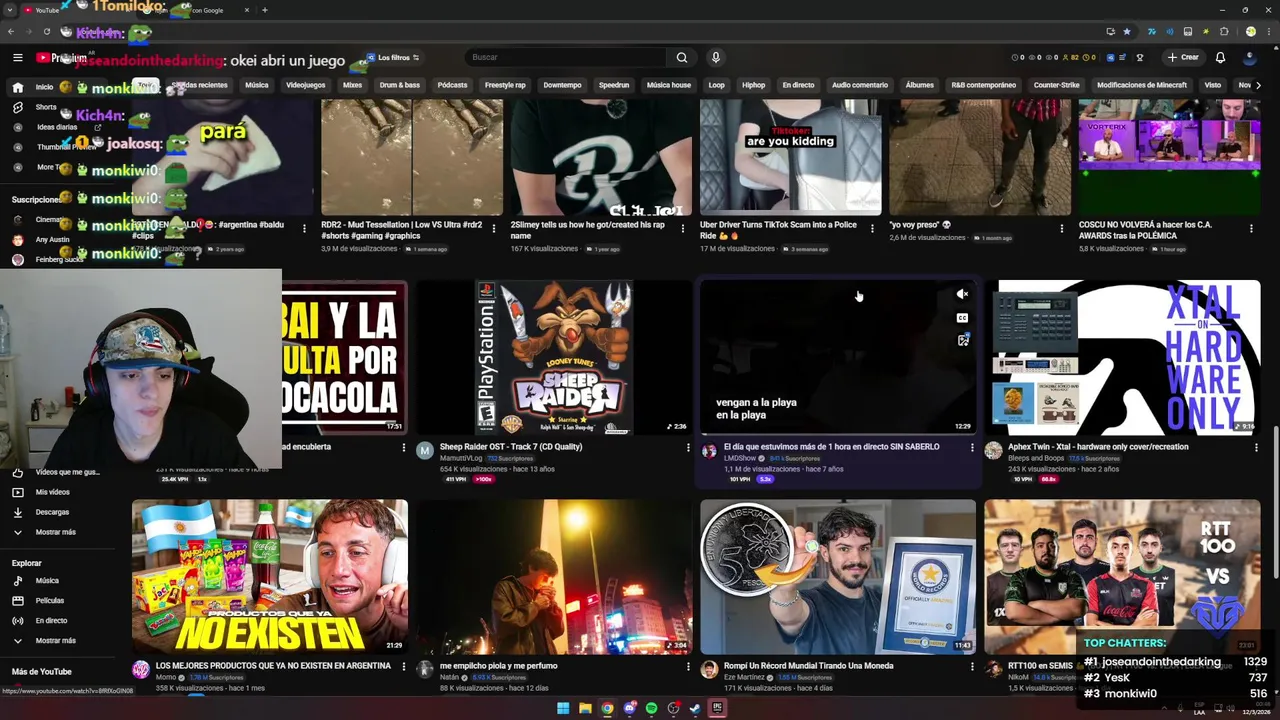Open options for COSCU NO VOLVERÁ video
This screenshot has width=1280, height=720.
[x=1251, y=229]
